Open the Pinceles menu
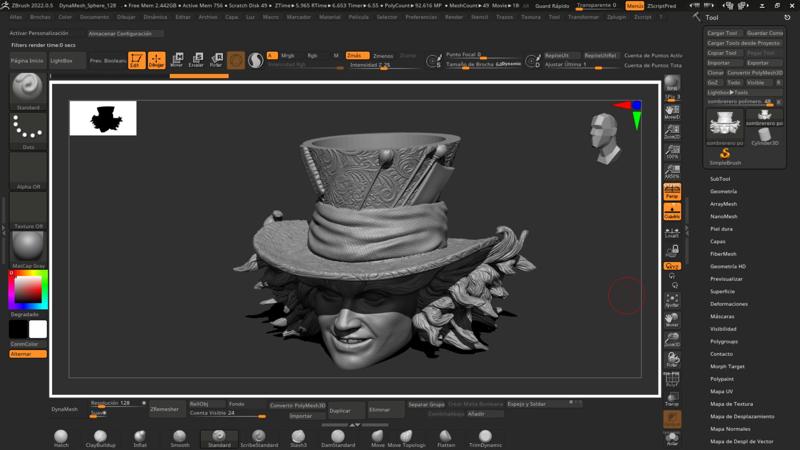800x450 pixels. coord(40,17)
